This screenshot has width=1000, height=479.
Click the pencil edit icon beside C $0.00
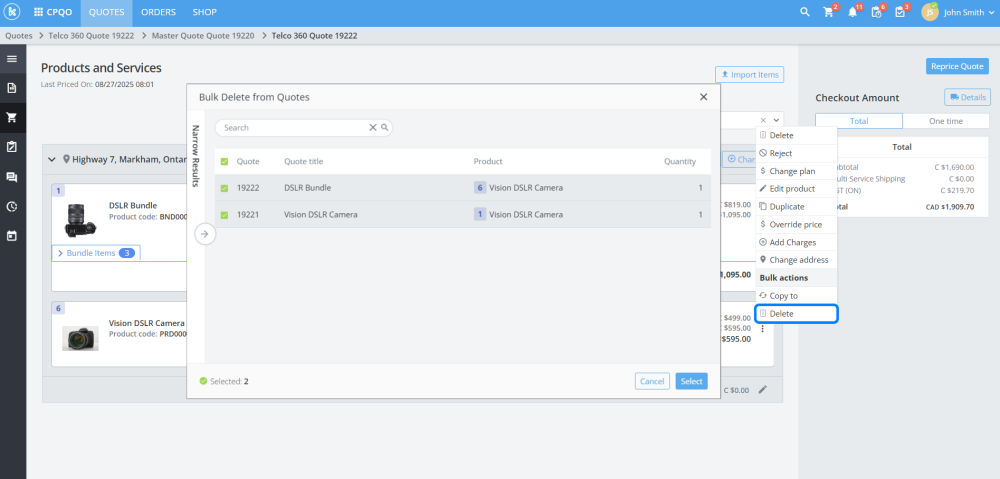click(763, 390)
